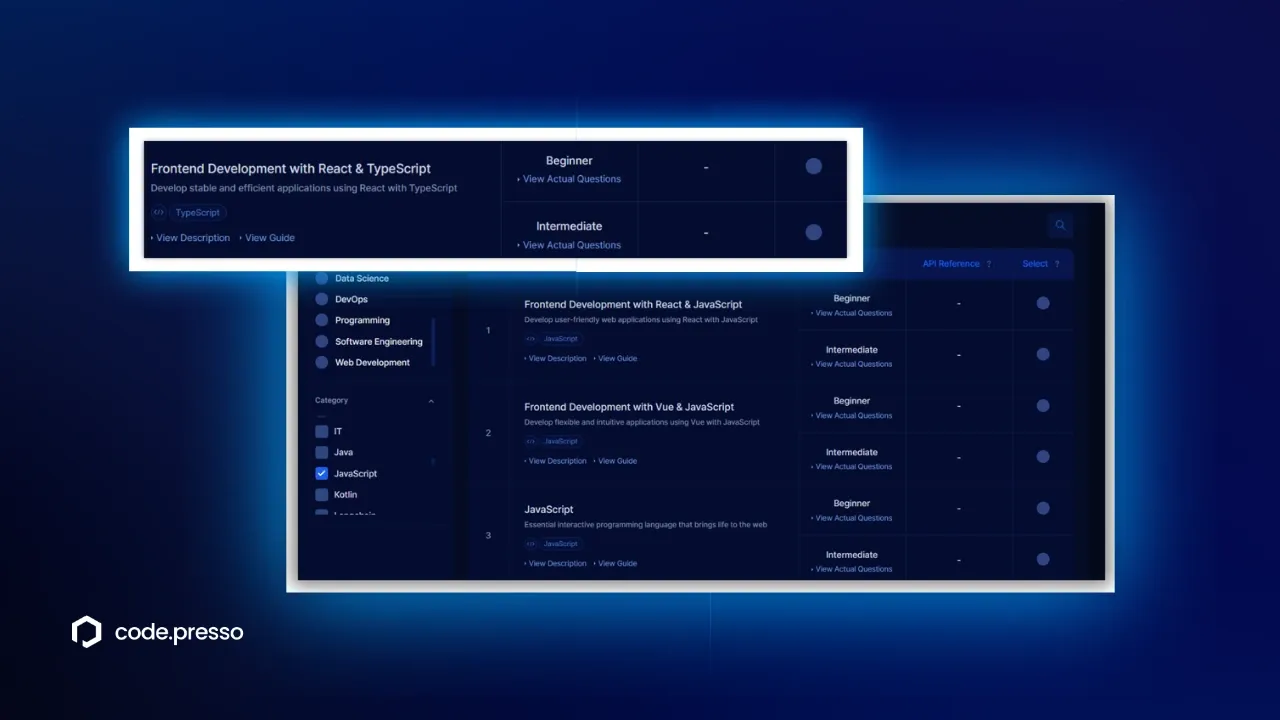This screenshot has width=1280, height=720.
Task: Select the DevOps radio option
Action: point(322,299)
